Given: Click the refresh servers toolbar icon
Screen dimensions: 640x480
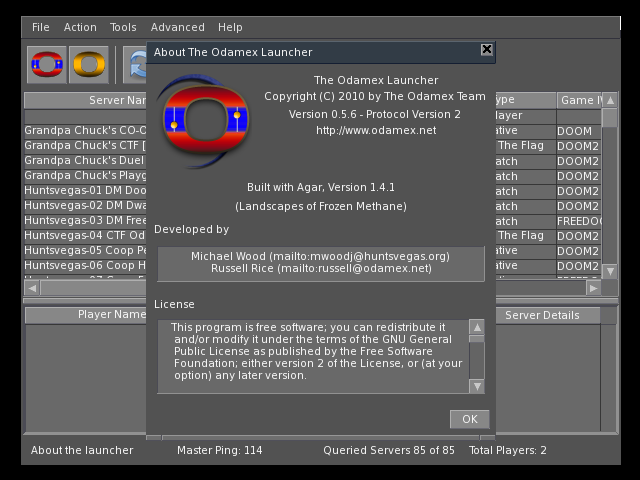Looking at the screenshot, I should pos(134,64).
